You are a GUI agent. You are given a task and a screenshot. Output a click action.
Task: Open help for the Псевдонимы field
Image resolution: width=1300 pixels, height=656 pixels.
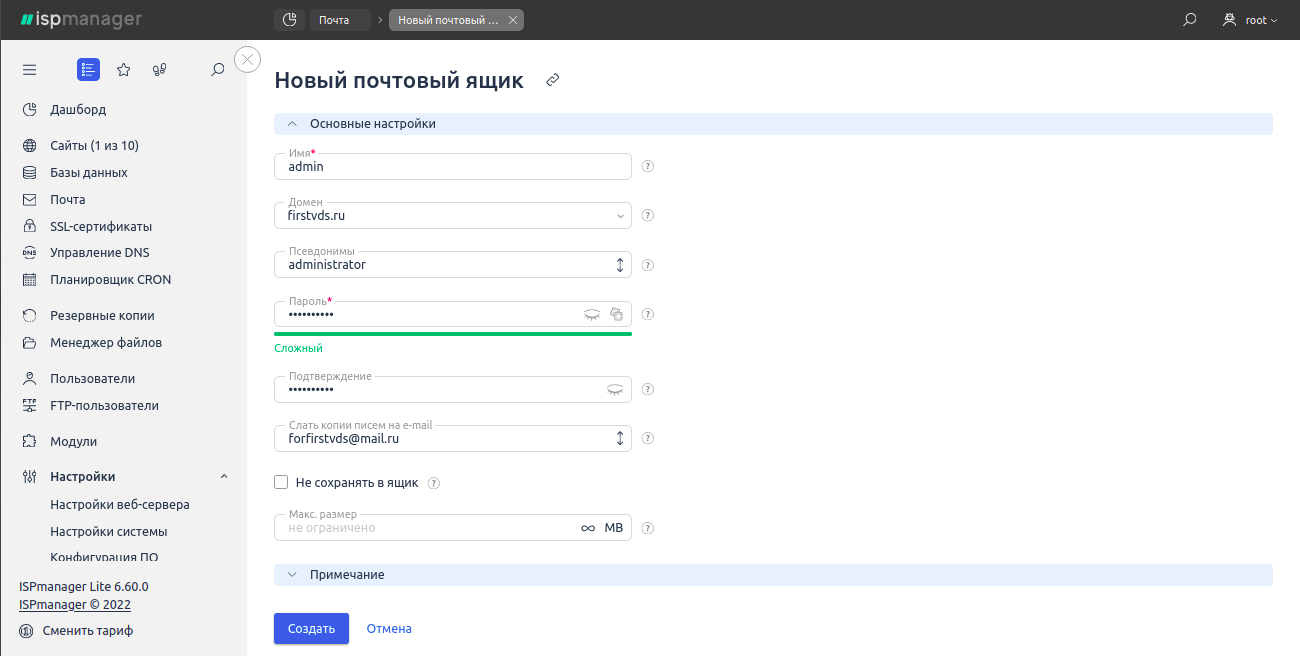(648, 265)
